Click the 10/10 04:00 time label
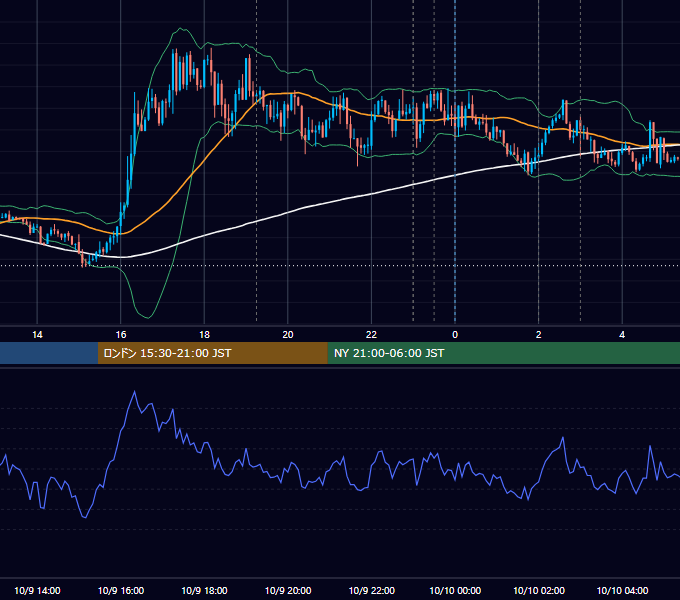Image resolution: width=680 pixels, height=600 pixels. point(622,590)
